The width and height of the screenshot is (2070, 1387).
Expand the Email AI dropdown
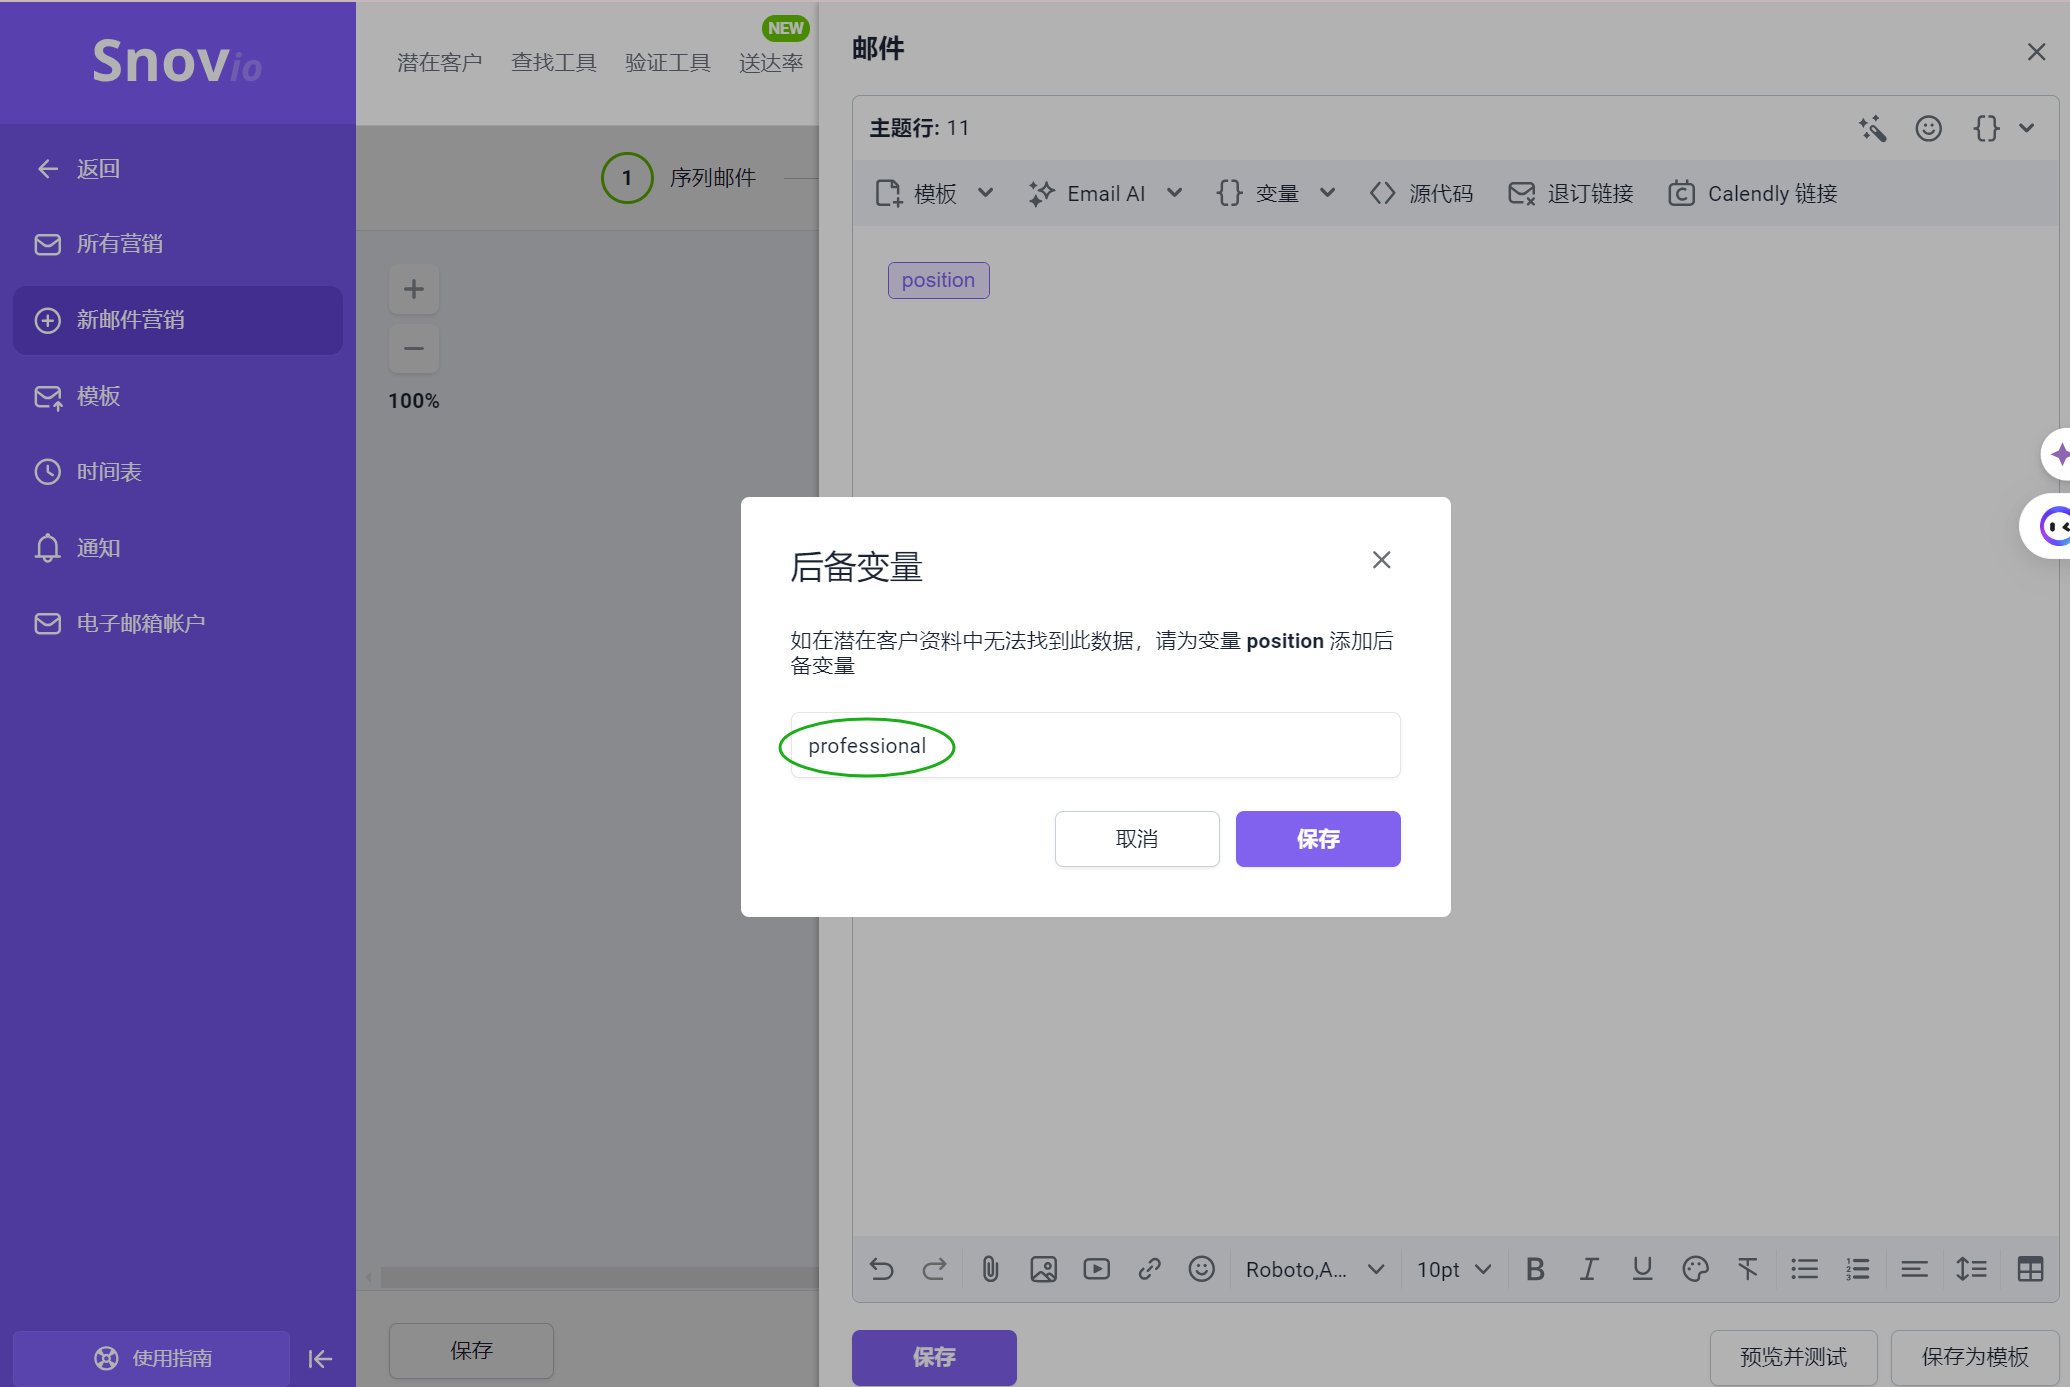pyautogui.click(x=1106, y=194)
